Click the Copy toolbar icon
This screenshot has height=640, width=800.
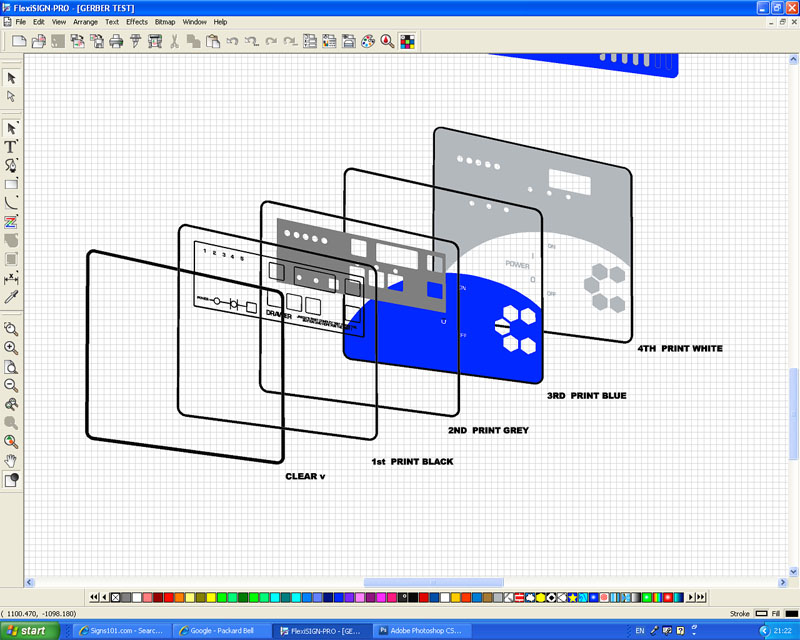coord(193,41)
